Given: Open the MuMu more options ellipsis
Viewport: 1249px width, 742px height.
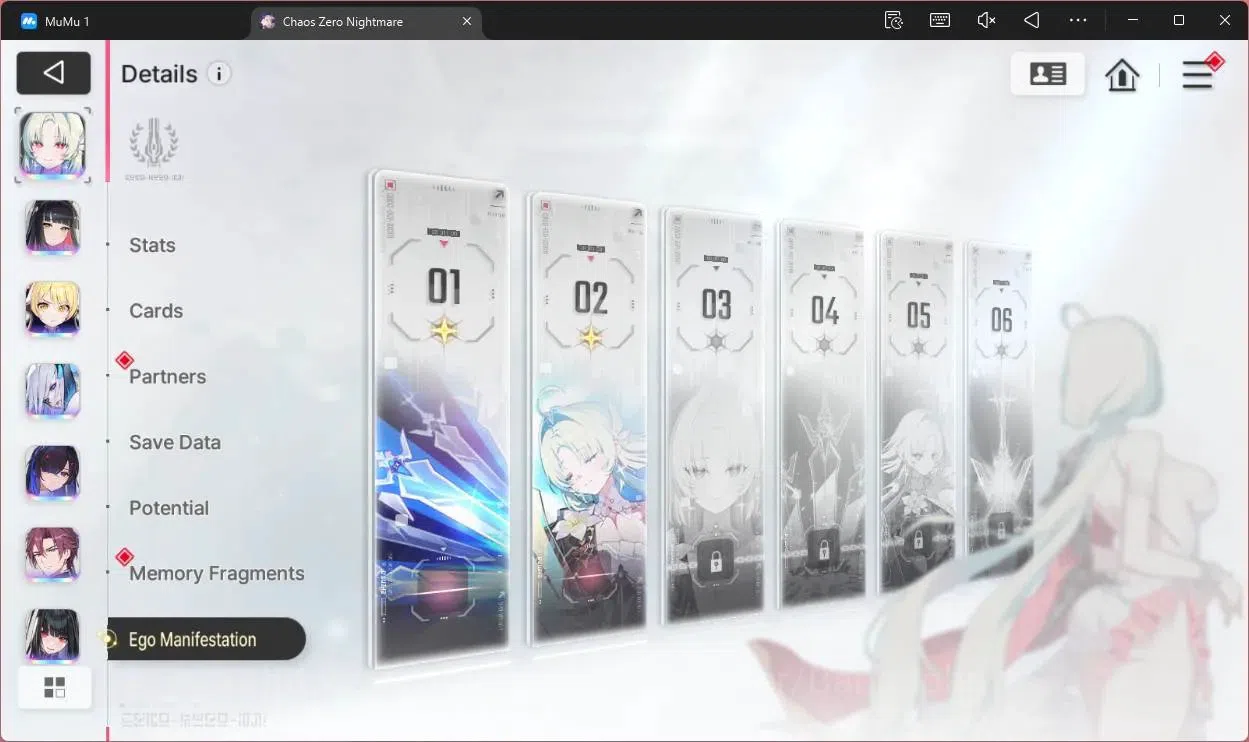Looking at the screenshot, I should [x=1078, y=20].
